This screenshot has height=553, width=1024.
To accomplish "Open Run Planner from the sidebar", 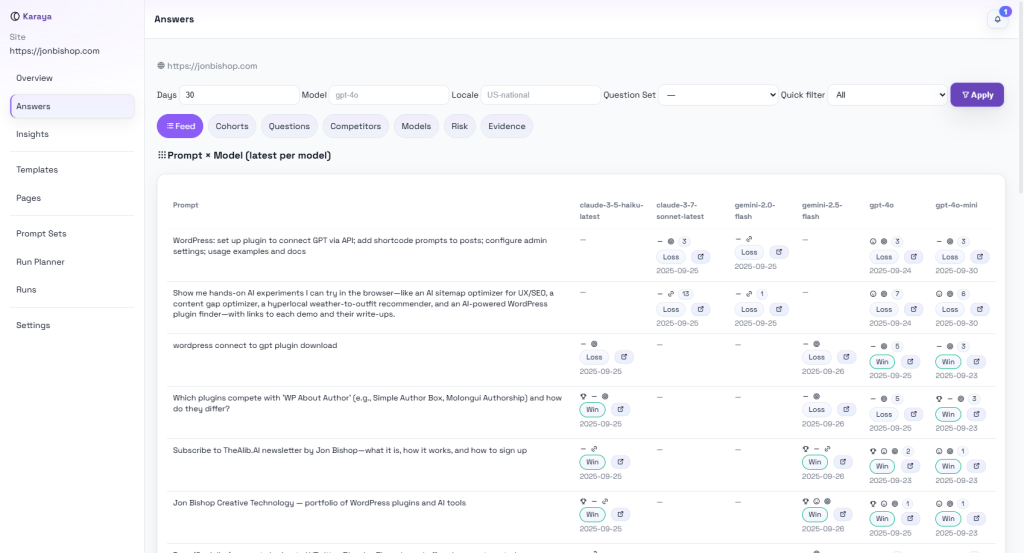I will [40, 262].
